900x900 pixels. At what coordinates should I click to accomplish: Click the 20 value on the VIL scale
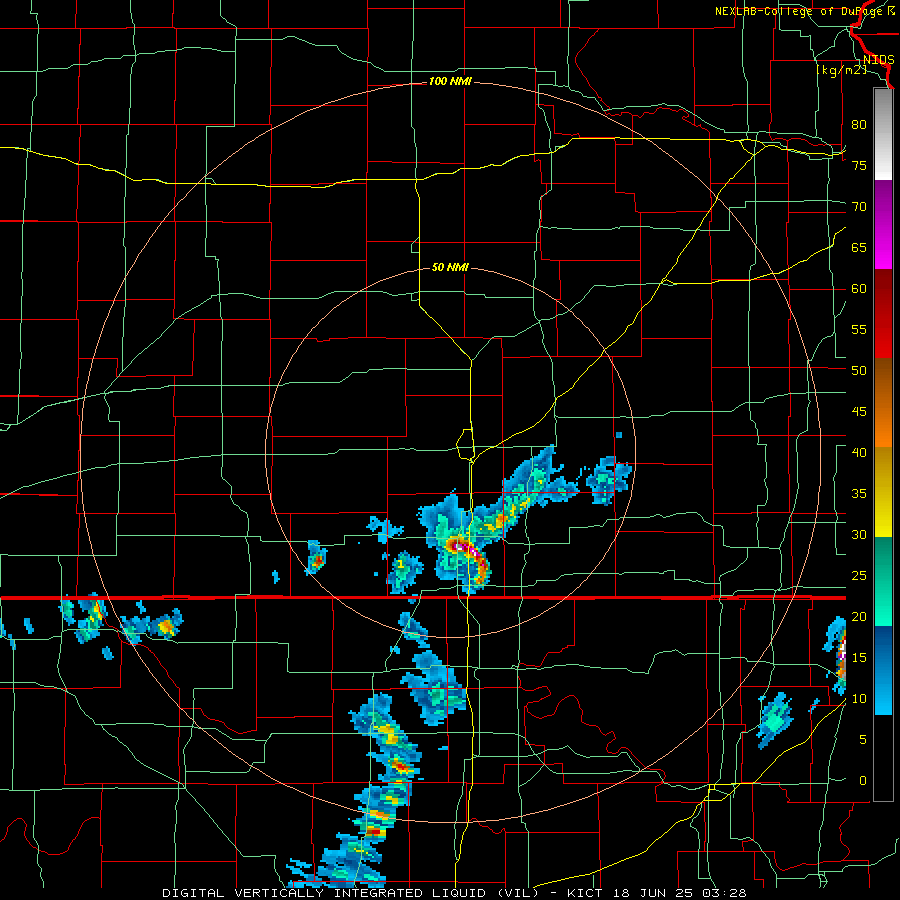[859, 616]
